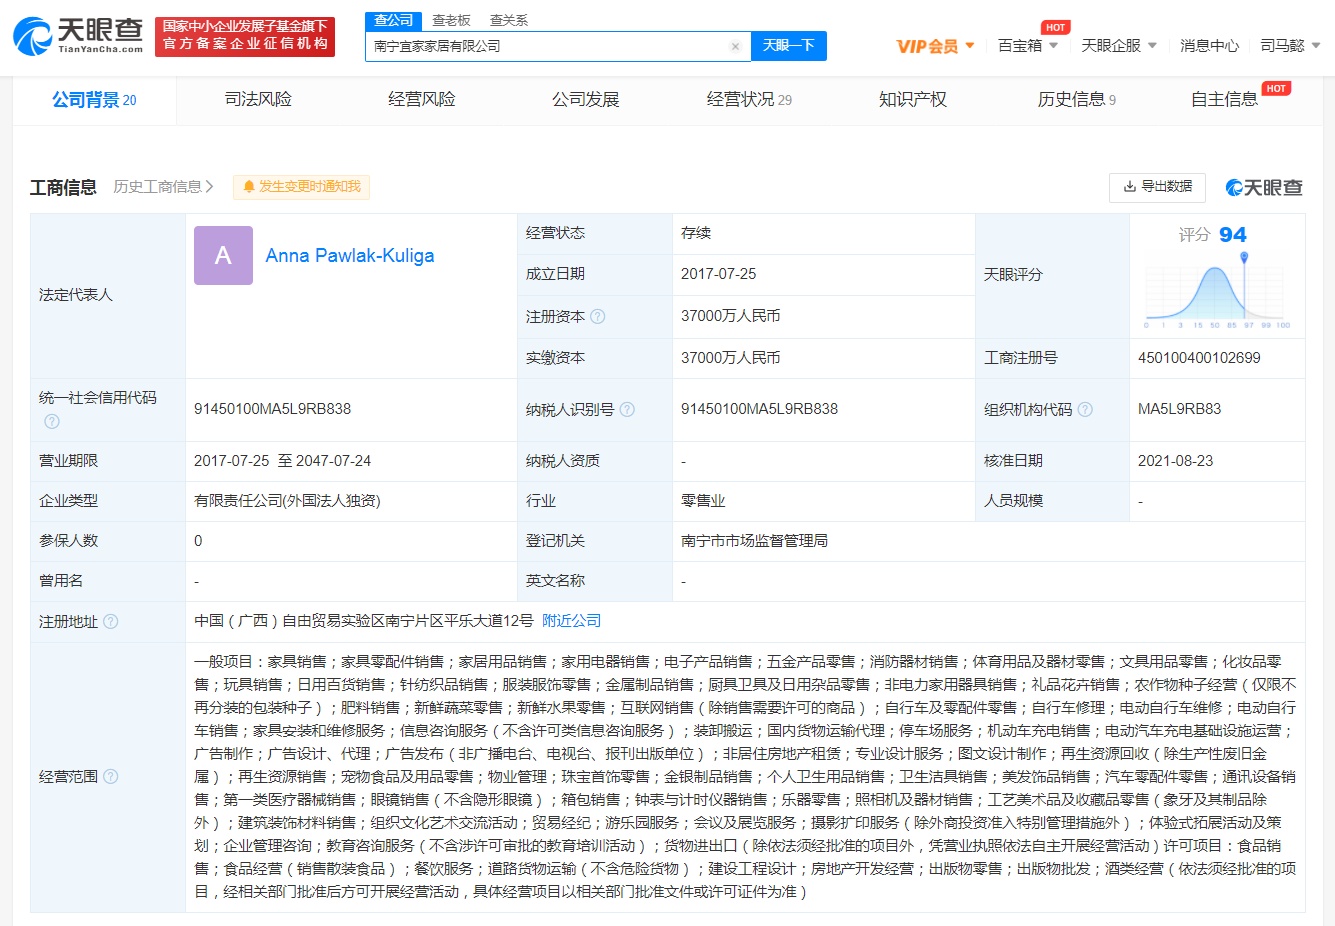Click the 工商信息 section heading
Viewport: 1335px width, 926px height.
tap(63, 187)
